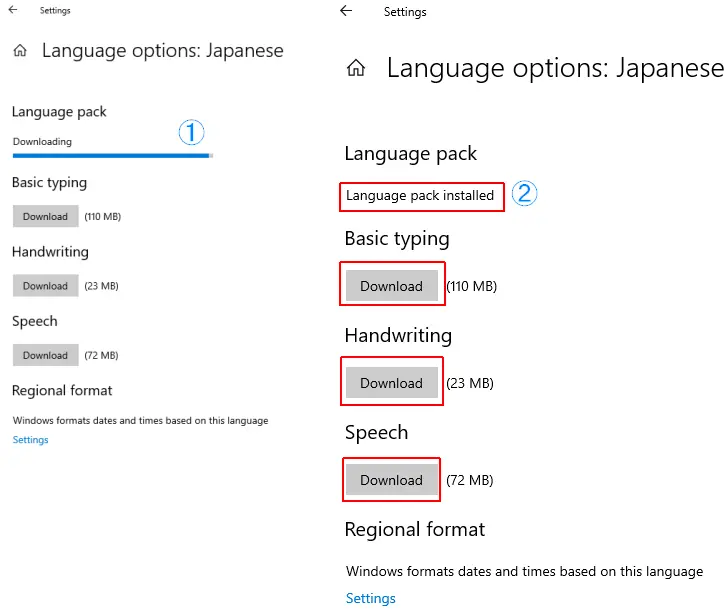Click the back arrow in left Settings panel
The height and width of the screenshot is (615, 728).
pyautogui.click(x=13, y=10)
